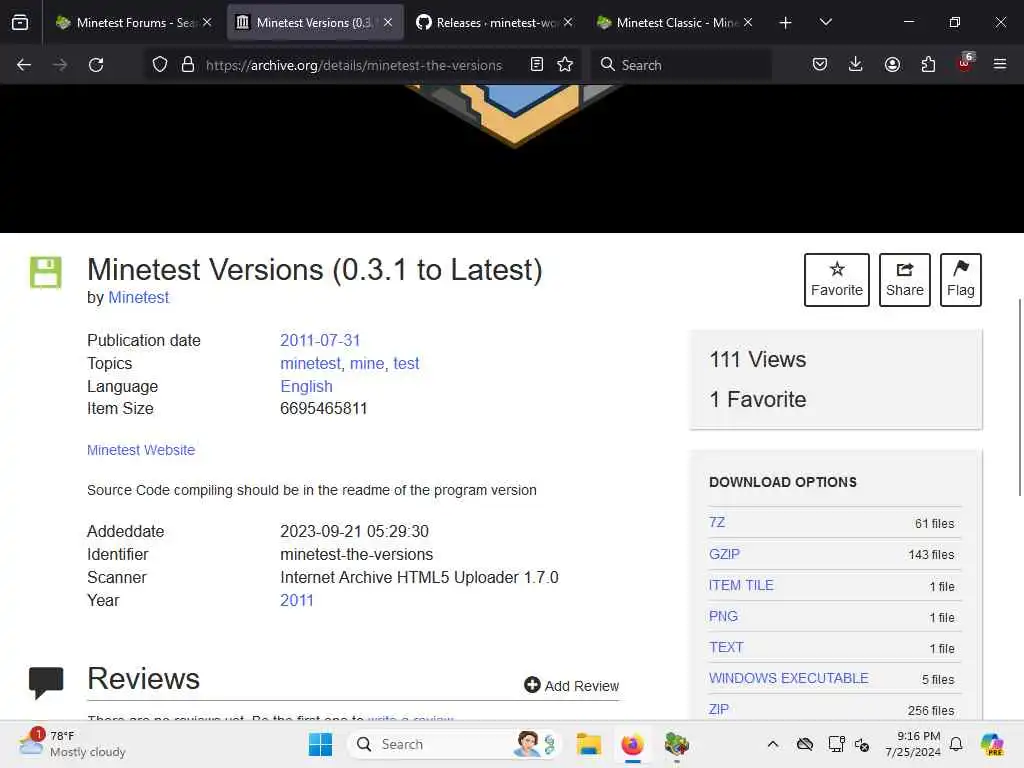Click the Favorite button
Image resolution: width=1024 pixels, height=768 pixels.
point(837,280)
